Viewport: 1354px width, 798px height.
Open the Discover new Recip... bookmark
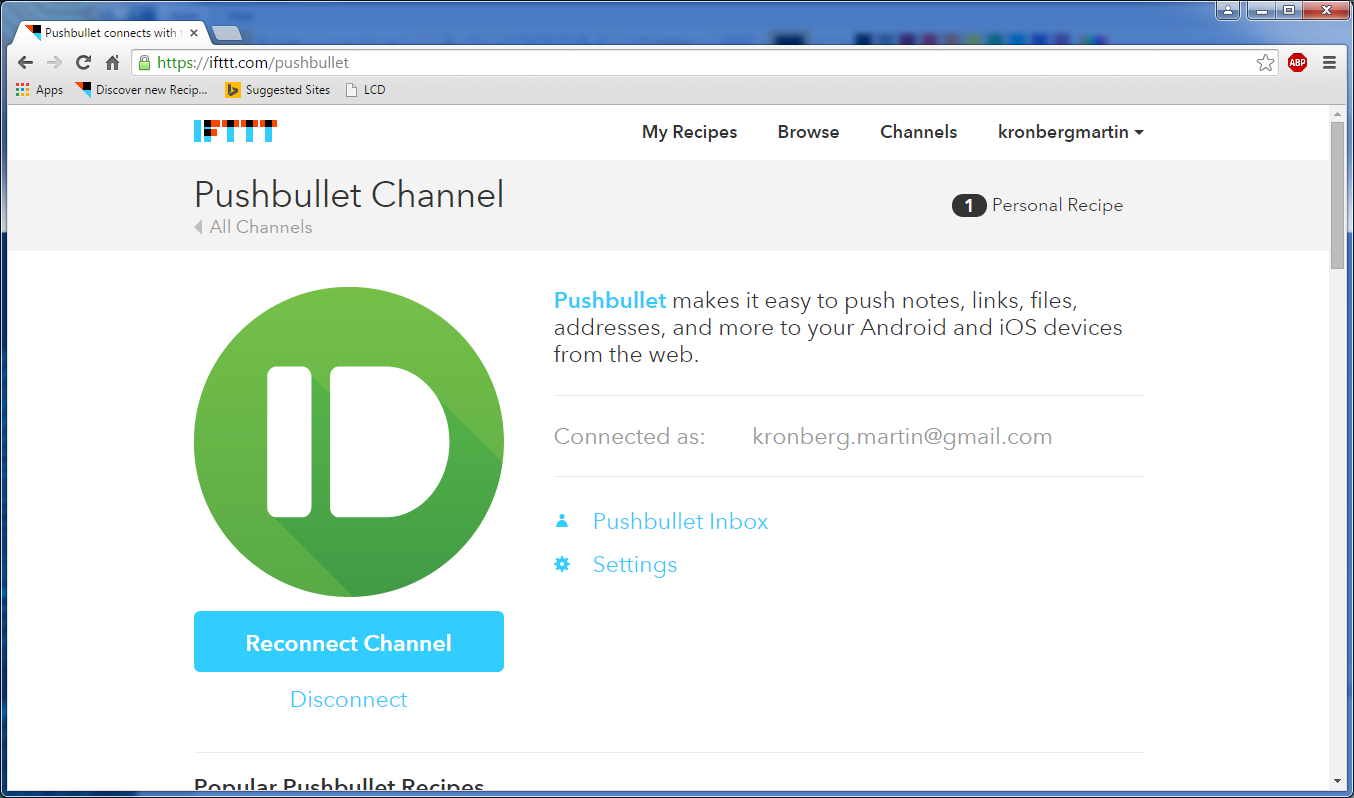[x=142, y=90]
